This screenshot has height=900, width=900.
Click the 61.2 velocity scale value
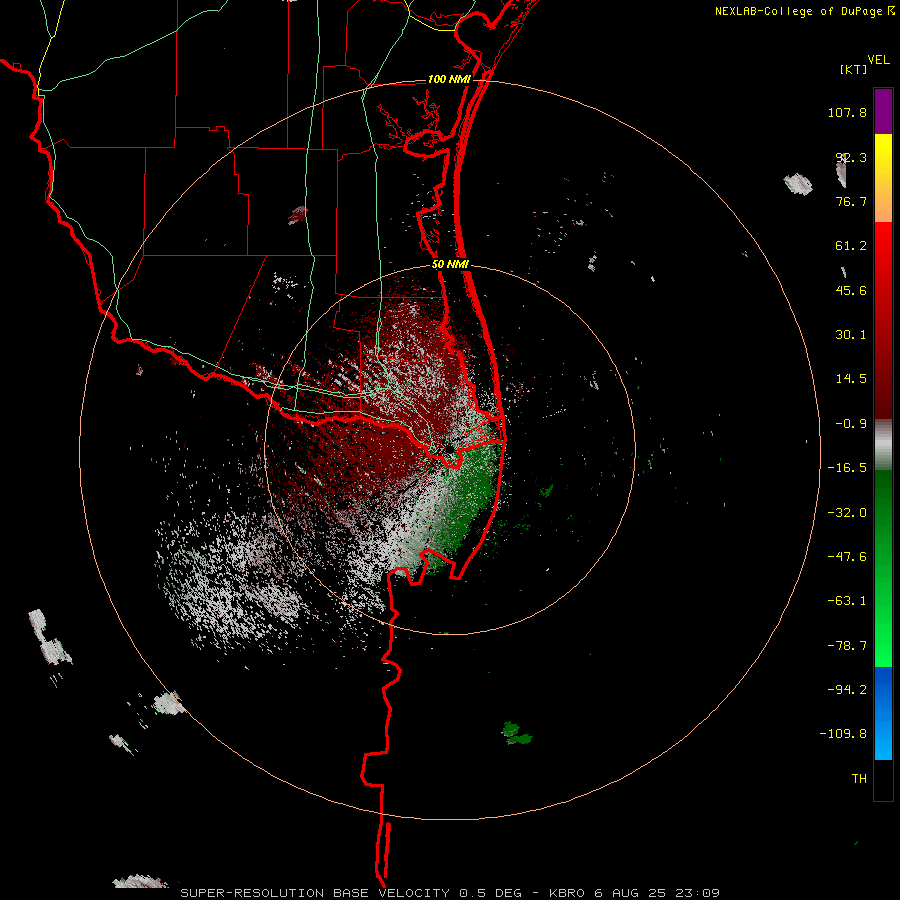(x=851, y=246)
